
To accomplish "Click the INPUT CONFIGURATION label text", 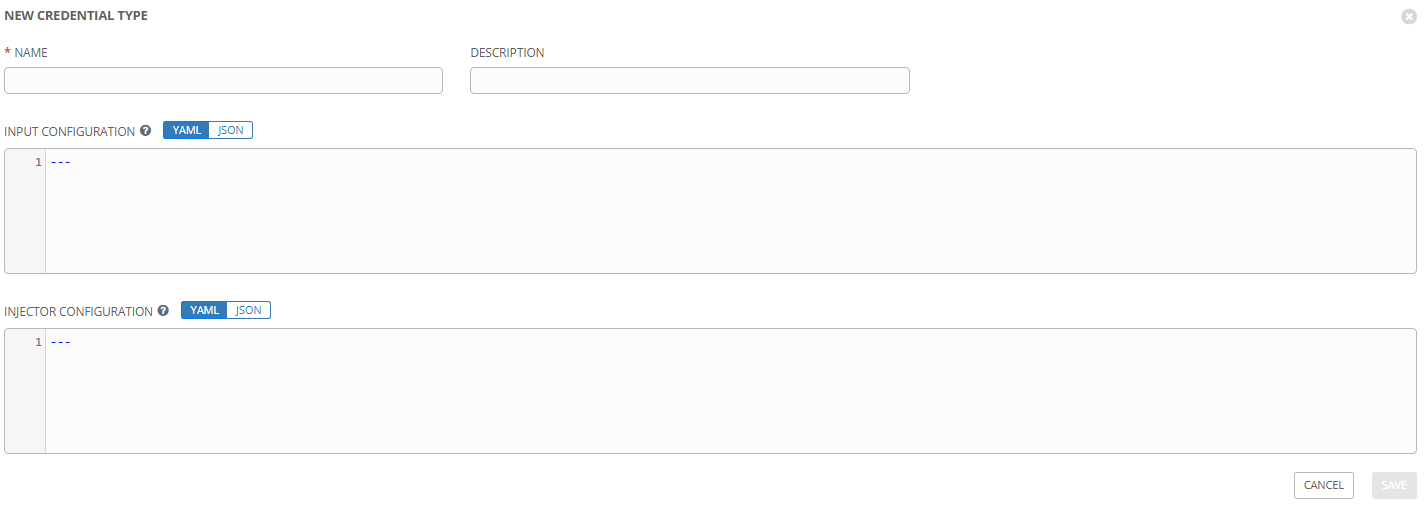I will click(x=70, y=131).
